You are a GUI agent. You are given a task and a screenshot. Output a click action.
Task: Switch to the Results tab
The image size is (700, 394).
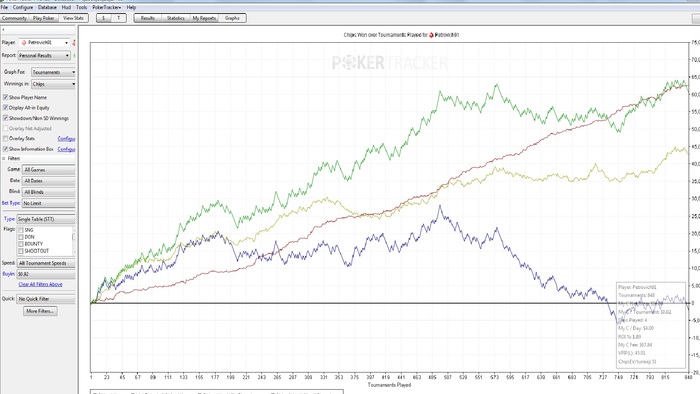coord(148,18)
